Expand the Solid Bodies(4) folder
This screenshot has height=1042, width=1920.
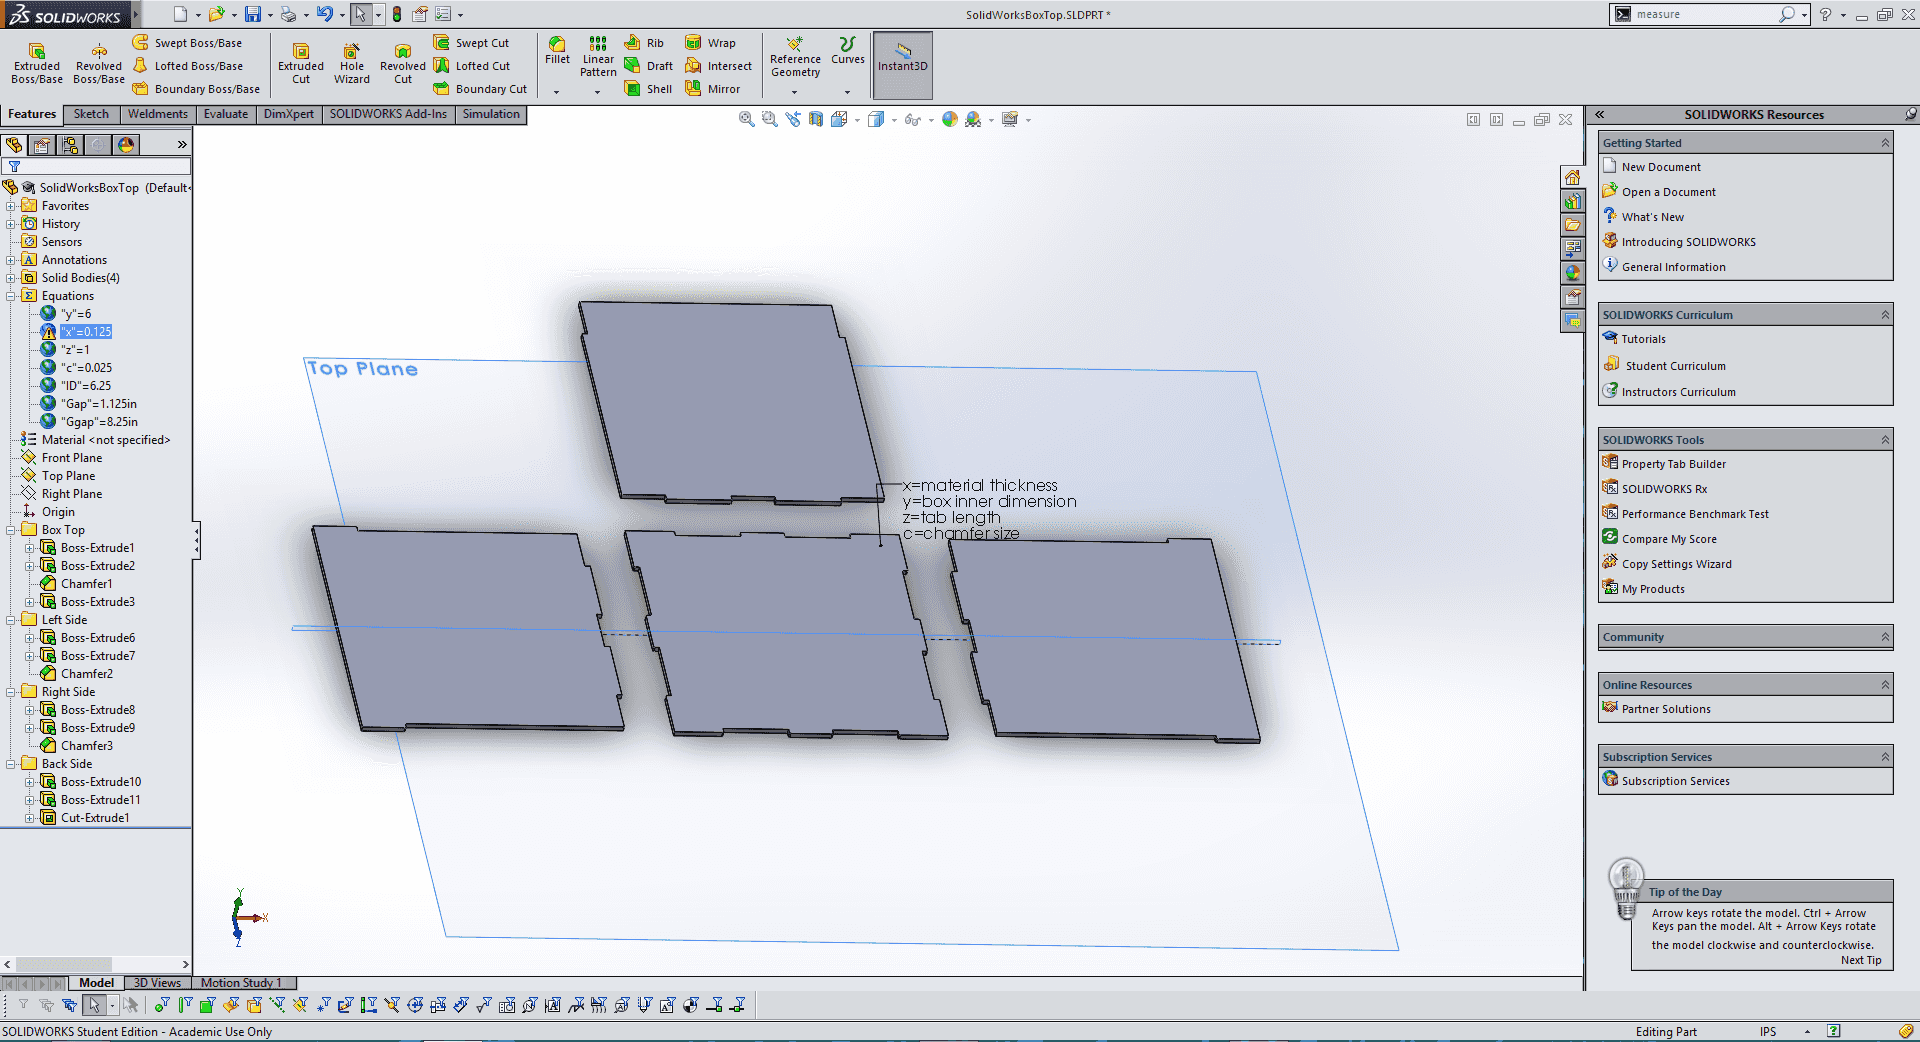click(x=11, y=278)
